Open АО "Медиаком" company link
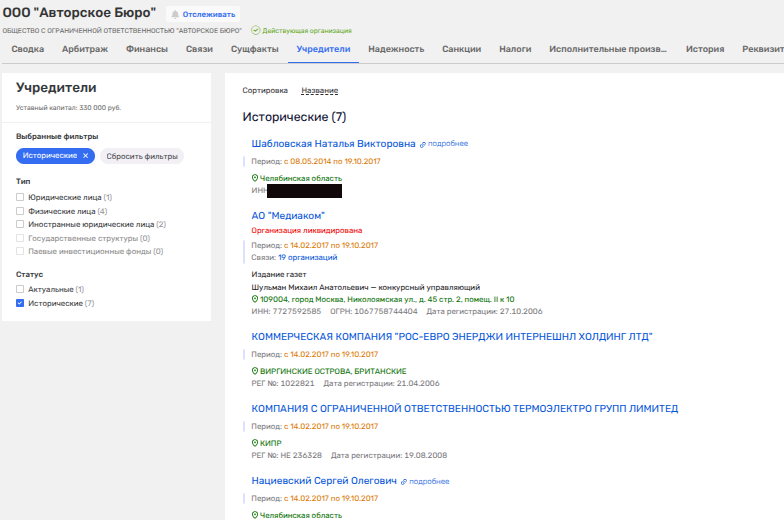784x520 pixels. pos(288,215)
